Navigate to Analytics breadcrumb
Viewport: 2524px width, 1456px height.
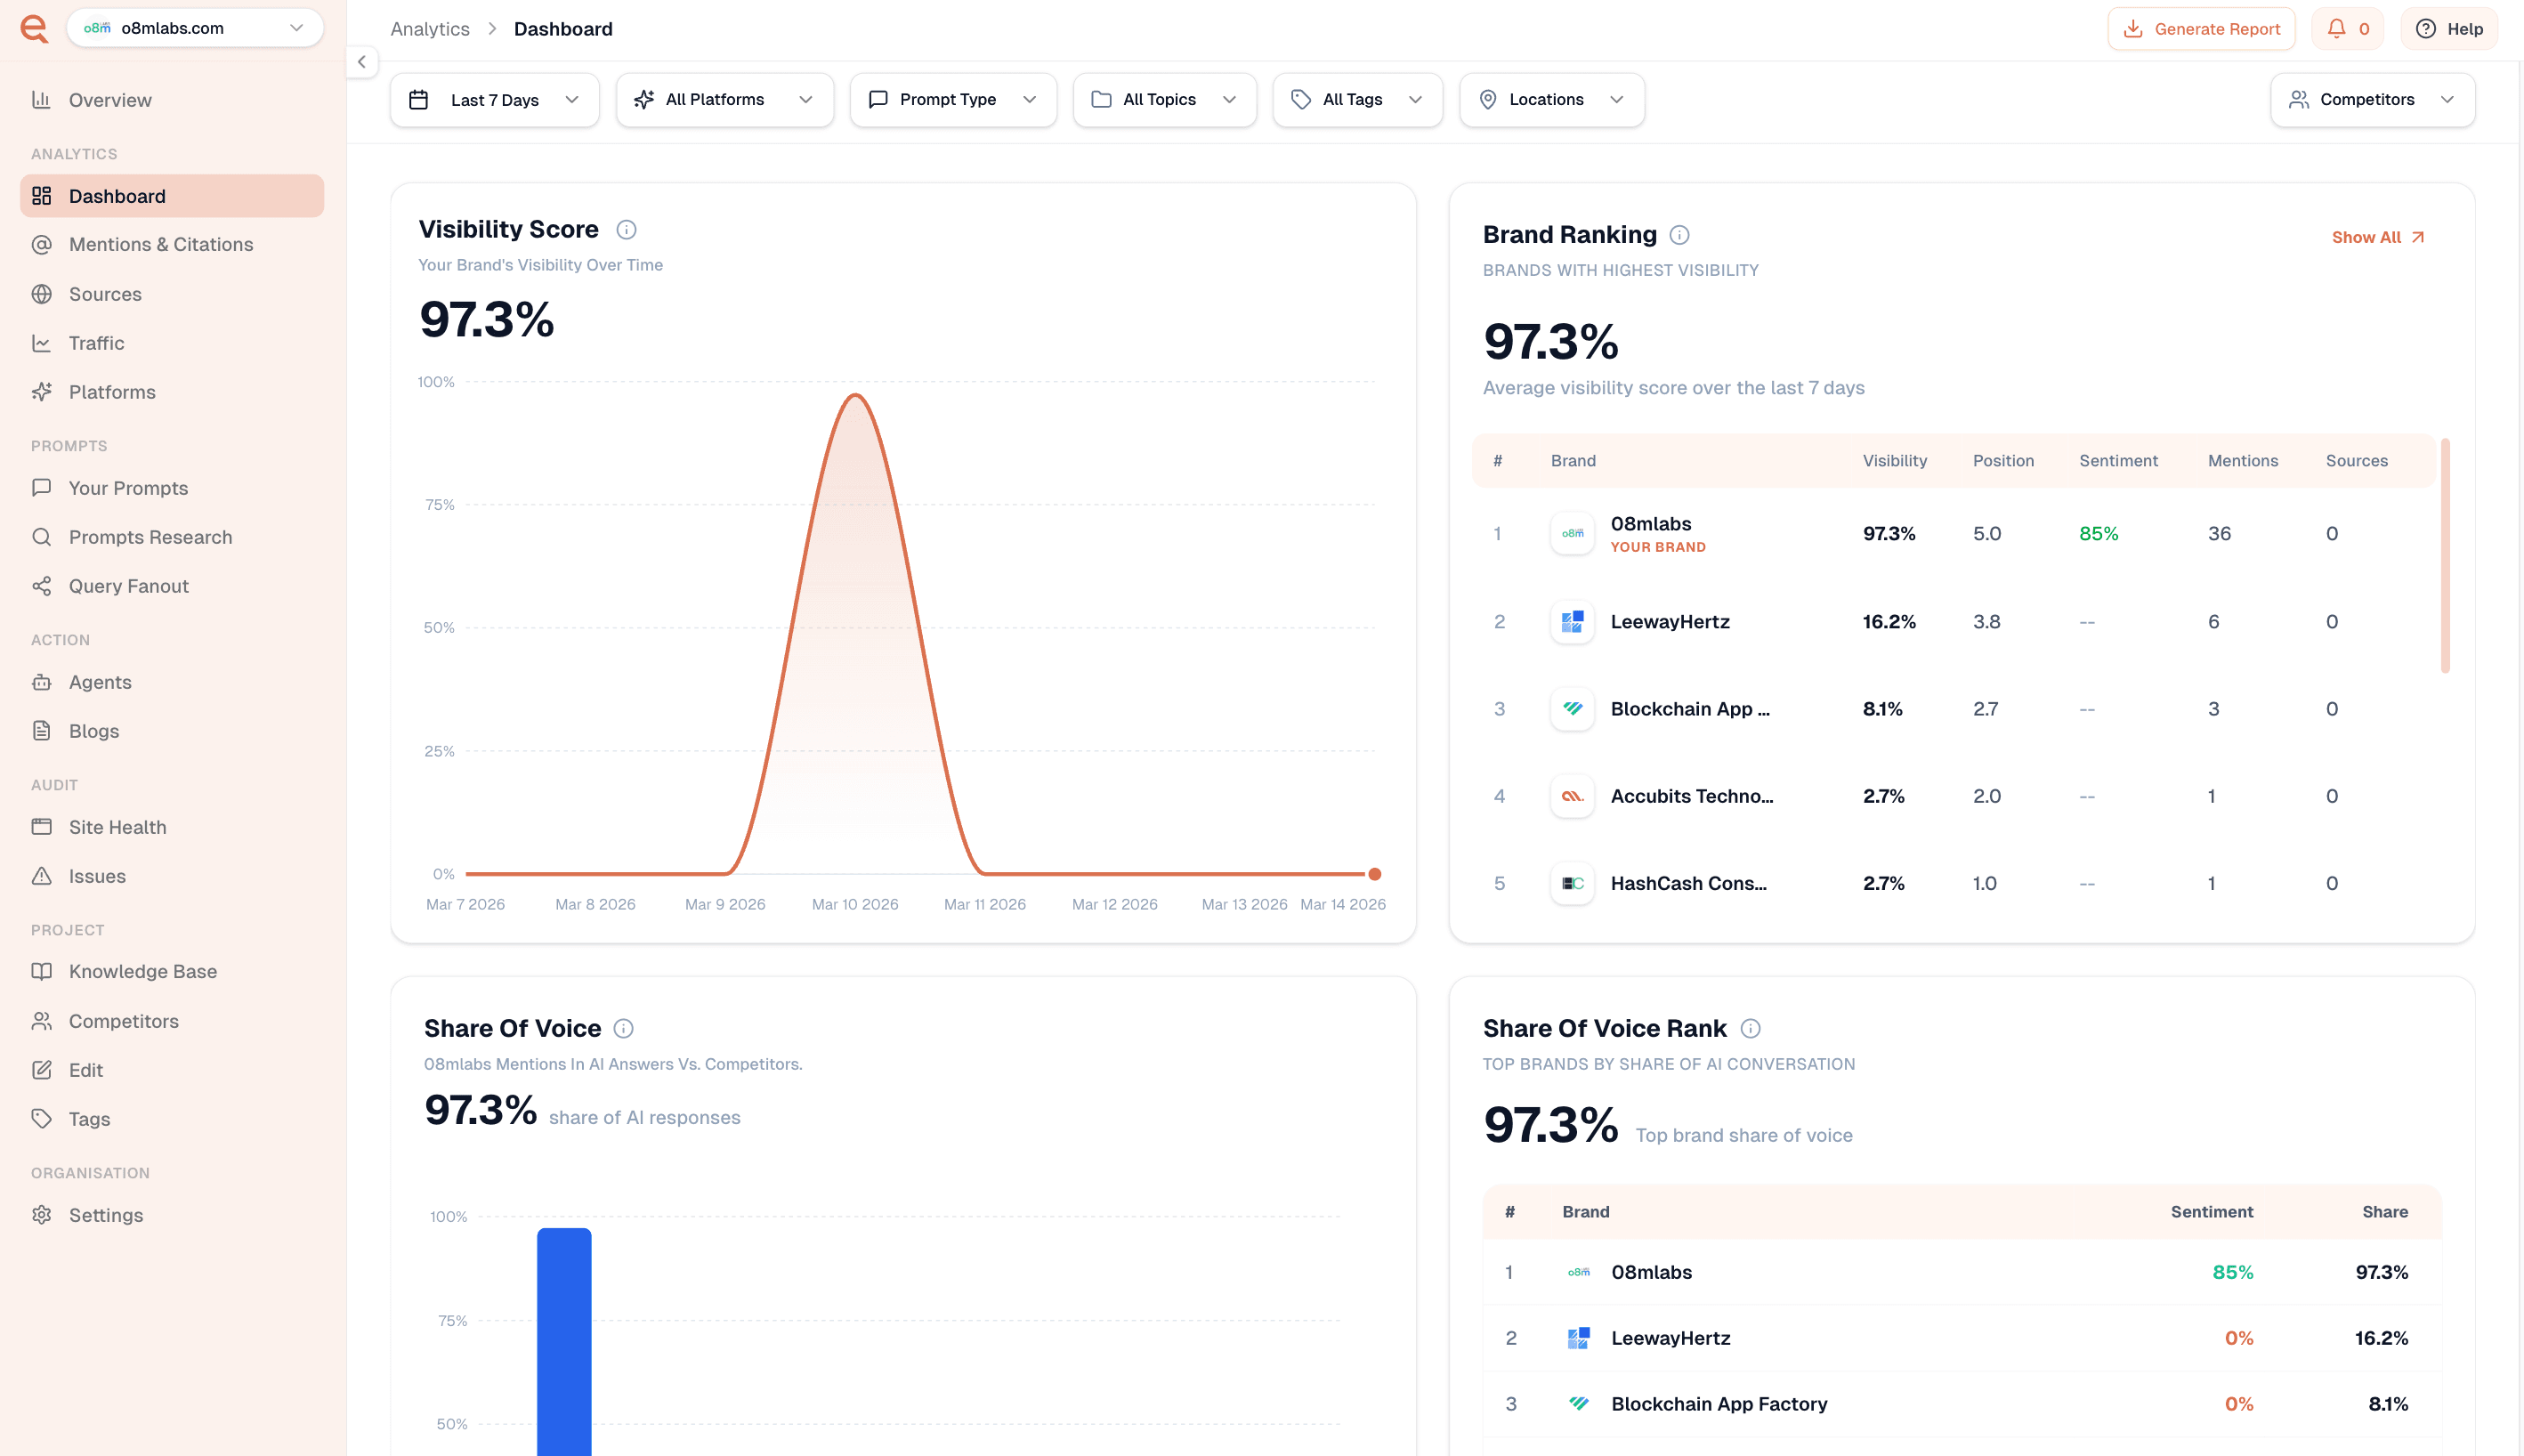(x=429, y=28)
